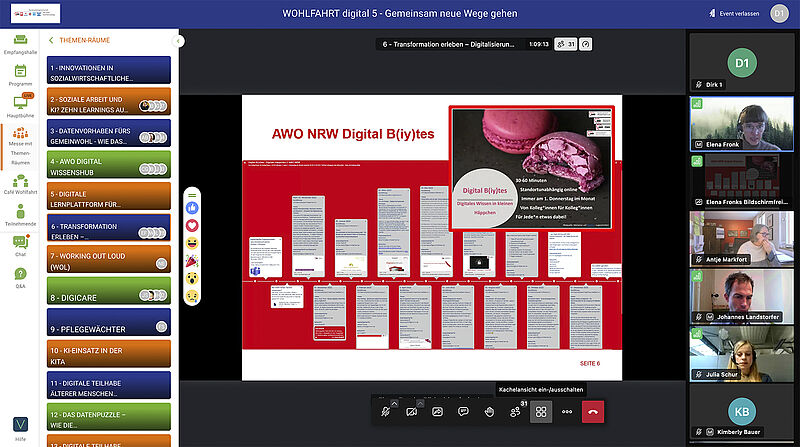Select Antje Markfort video tile
The image size is (800, 447).
click(x=741, y=239)
